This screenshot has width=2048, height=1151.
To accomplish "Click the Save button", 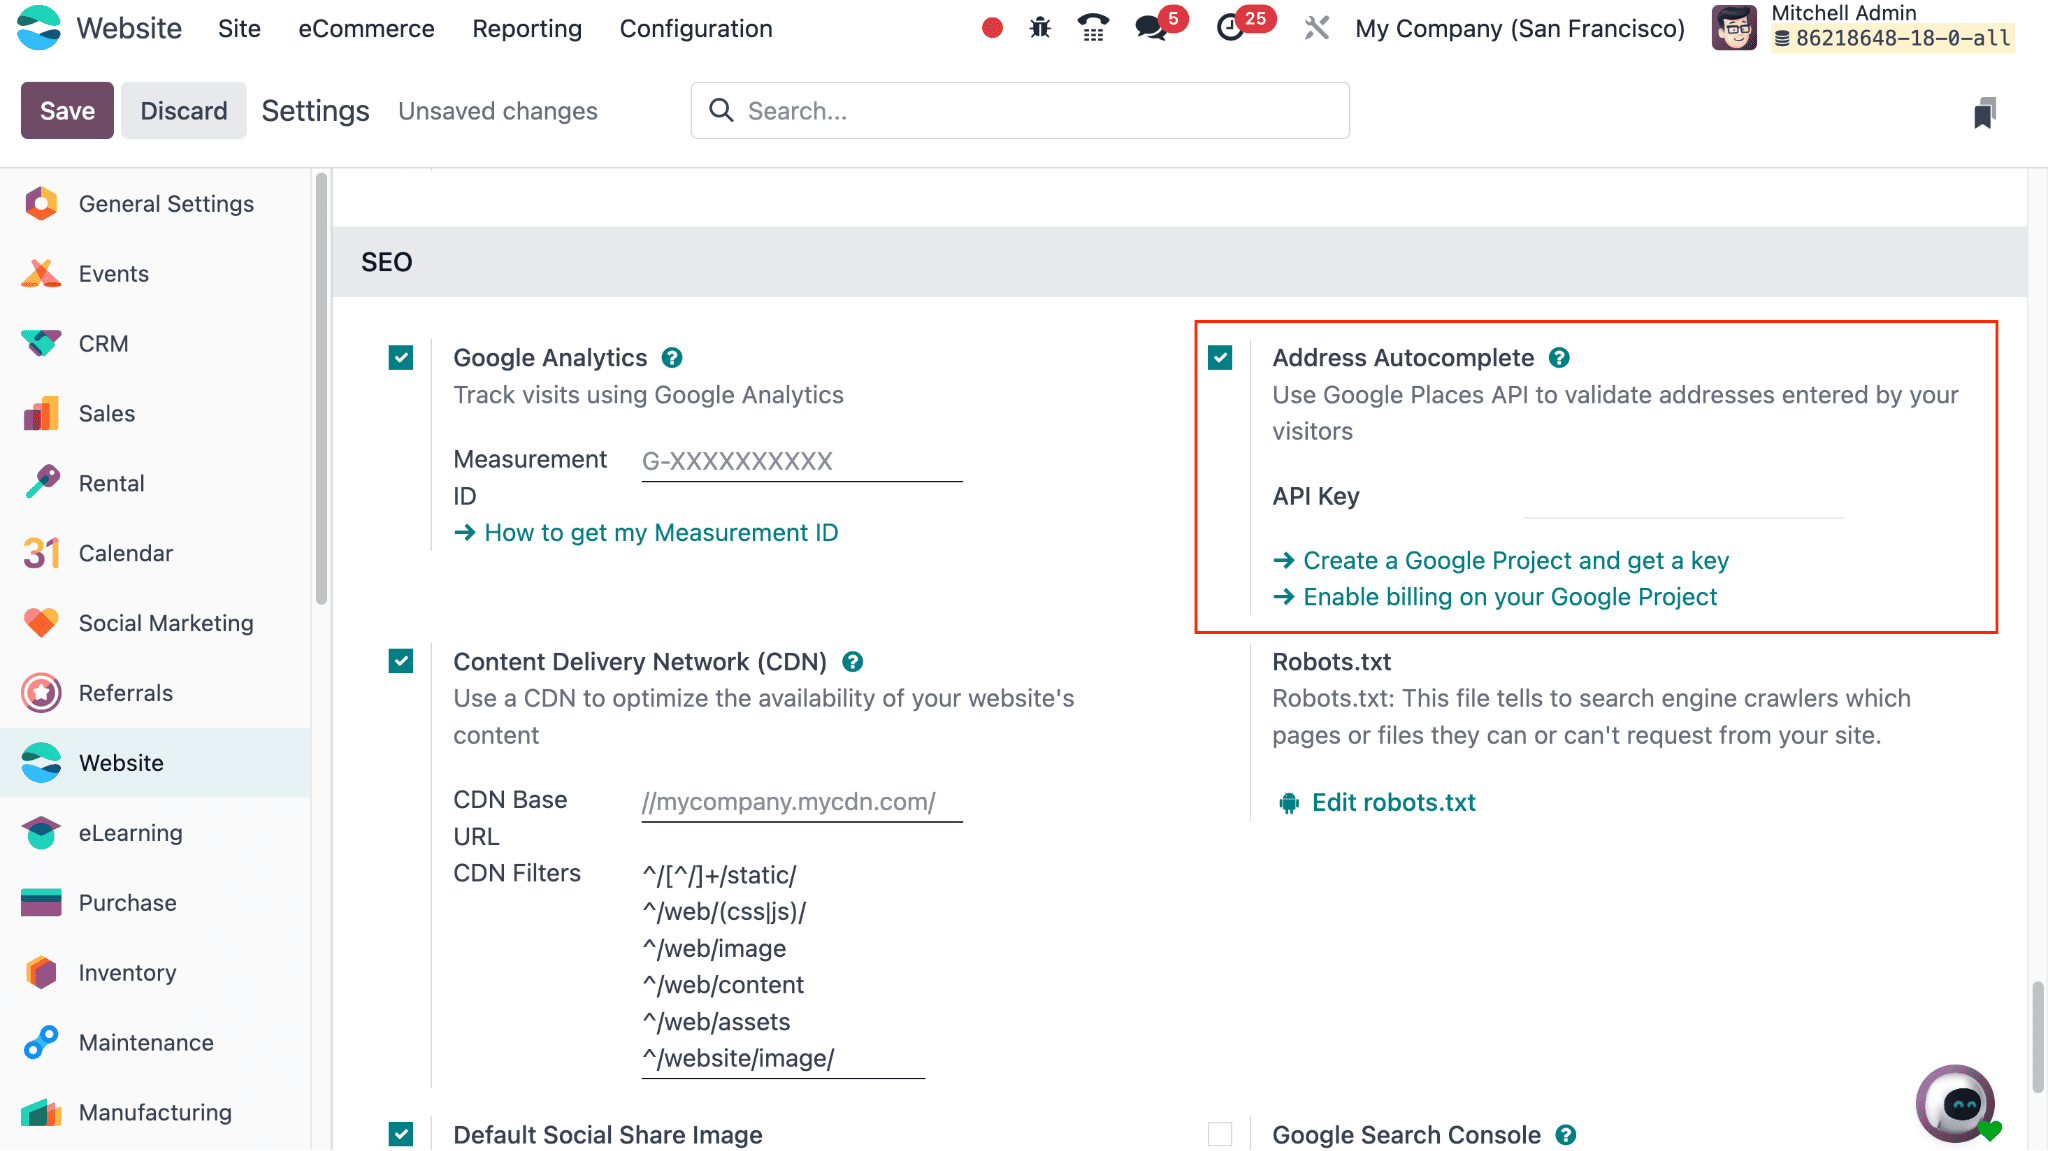I will [67, 111].
